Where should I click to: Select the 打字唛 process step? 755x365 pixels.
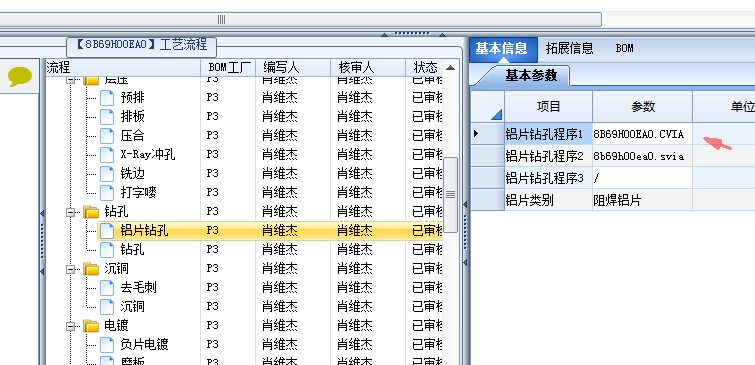139,193
